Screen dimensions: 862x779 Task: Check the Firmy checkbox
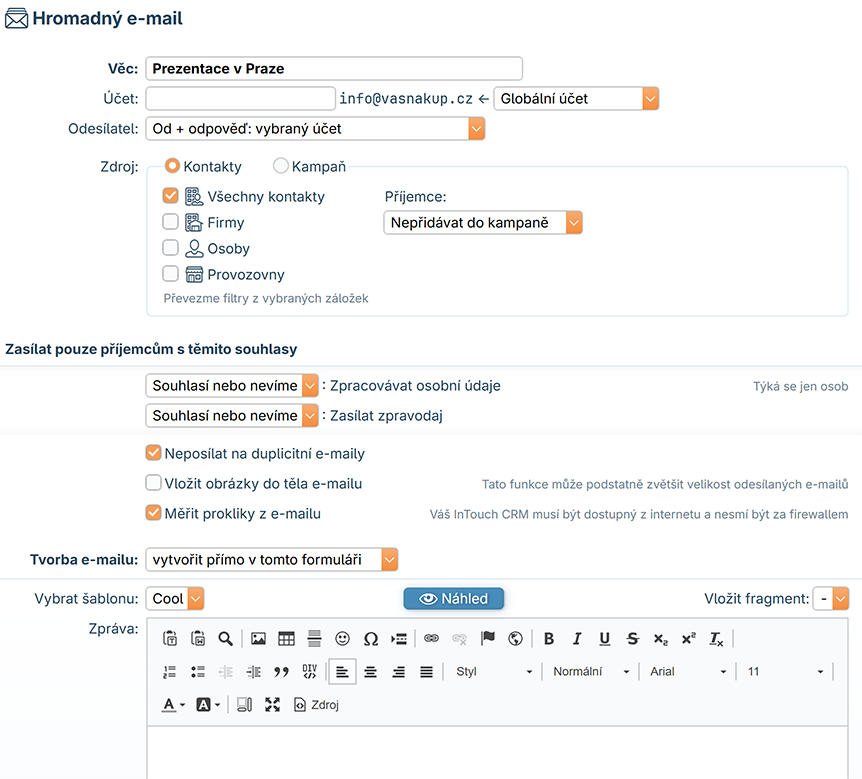pos(170,222)
